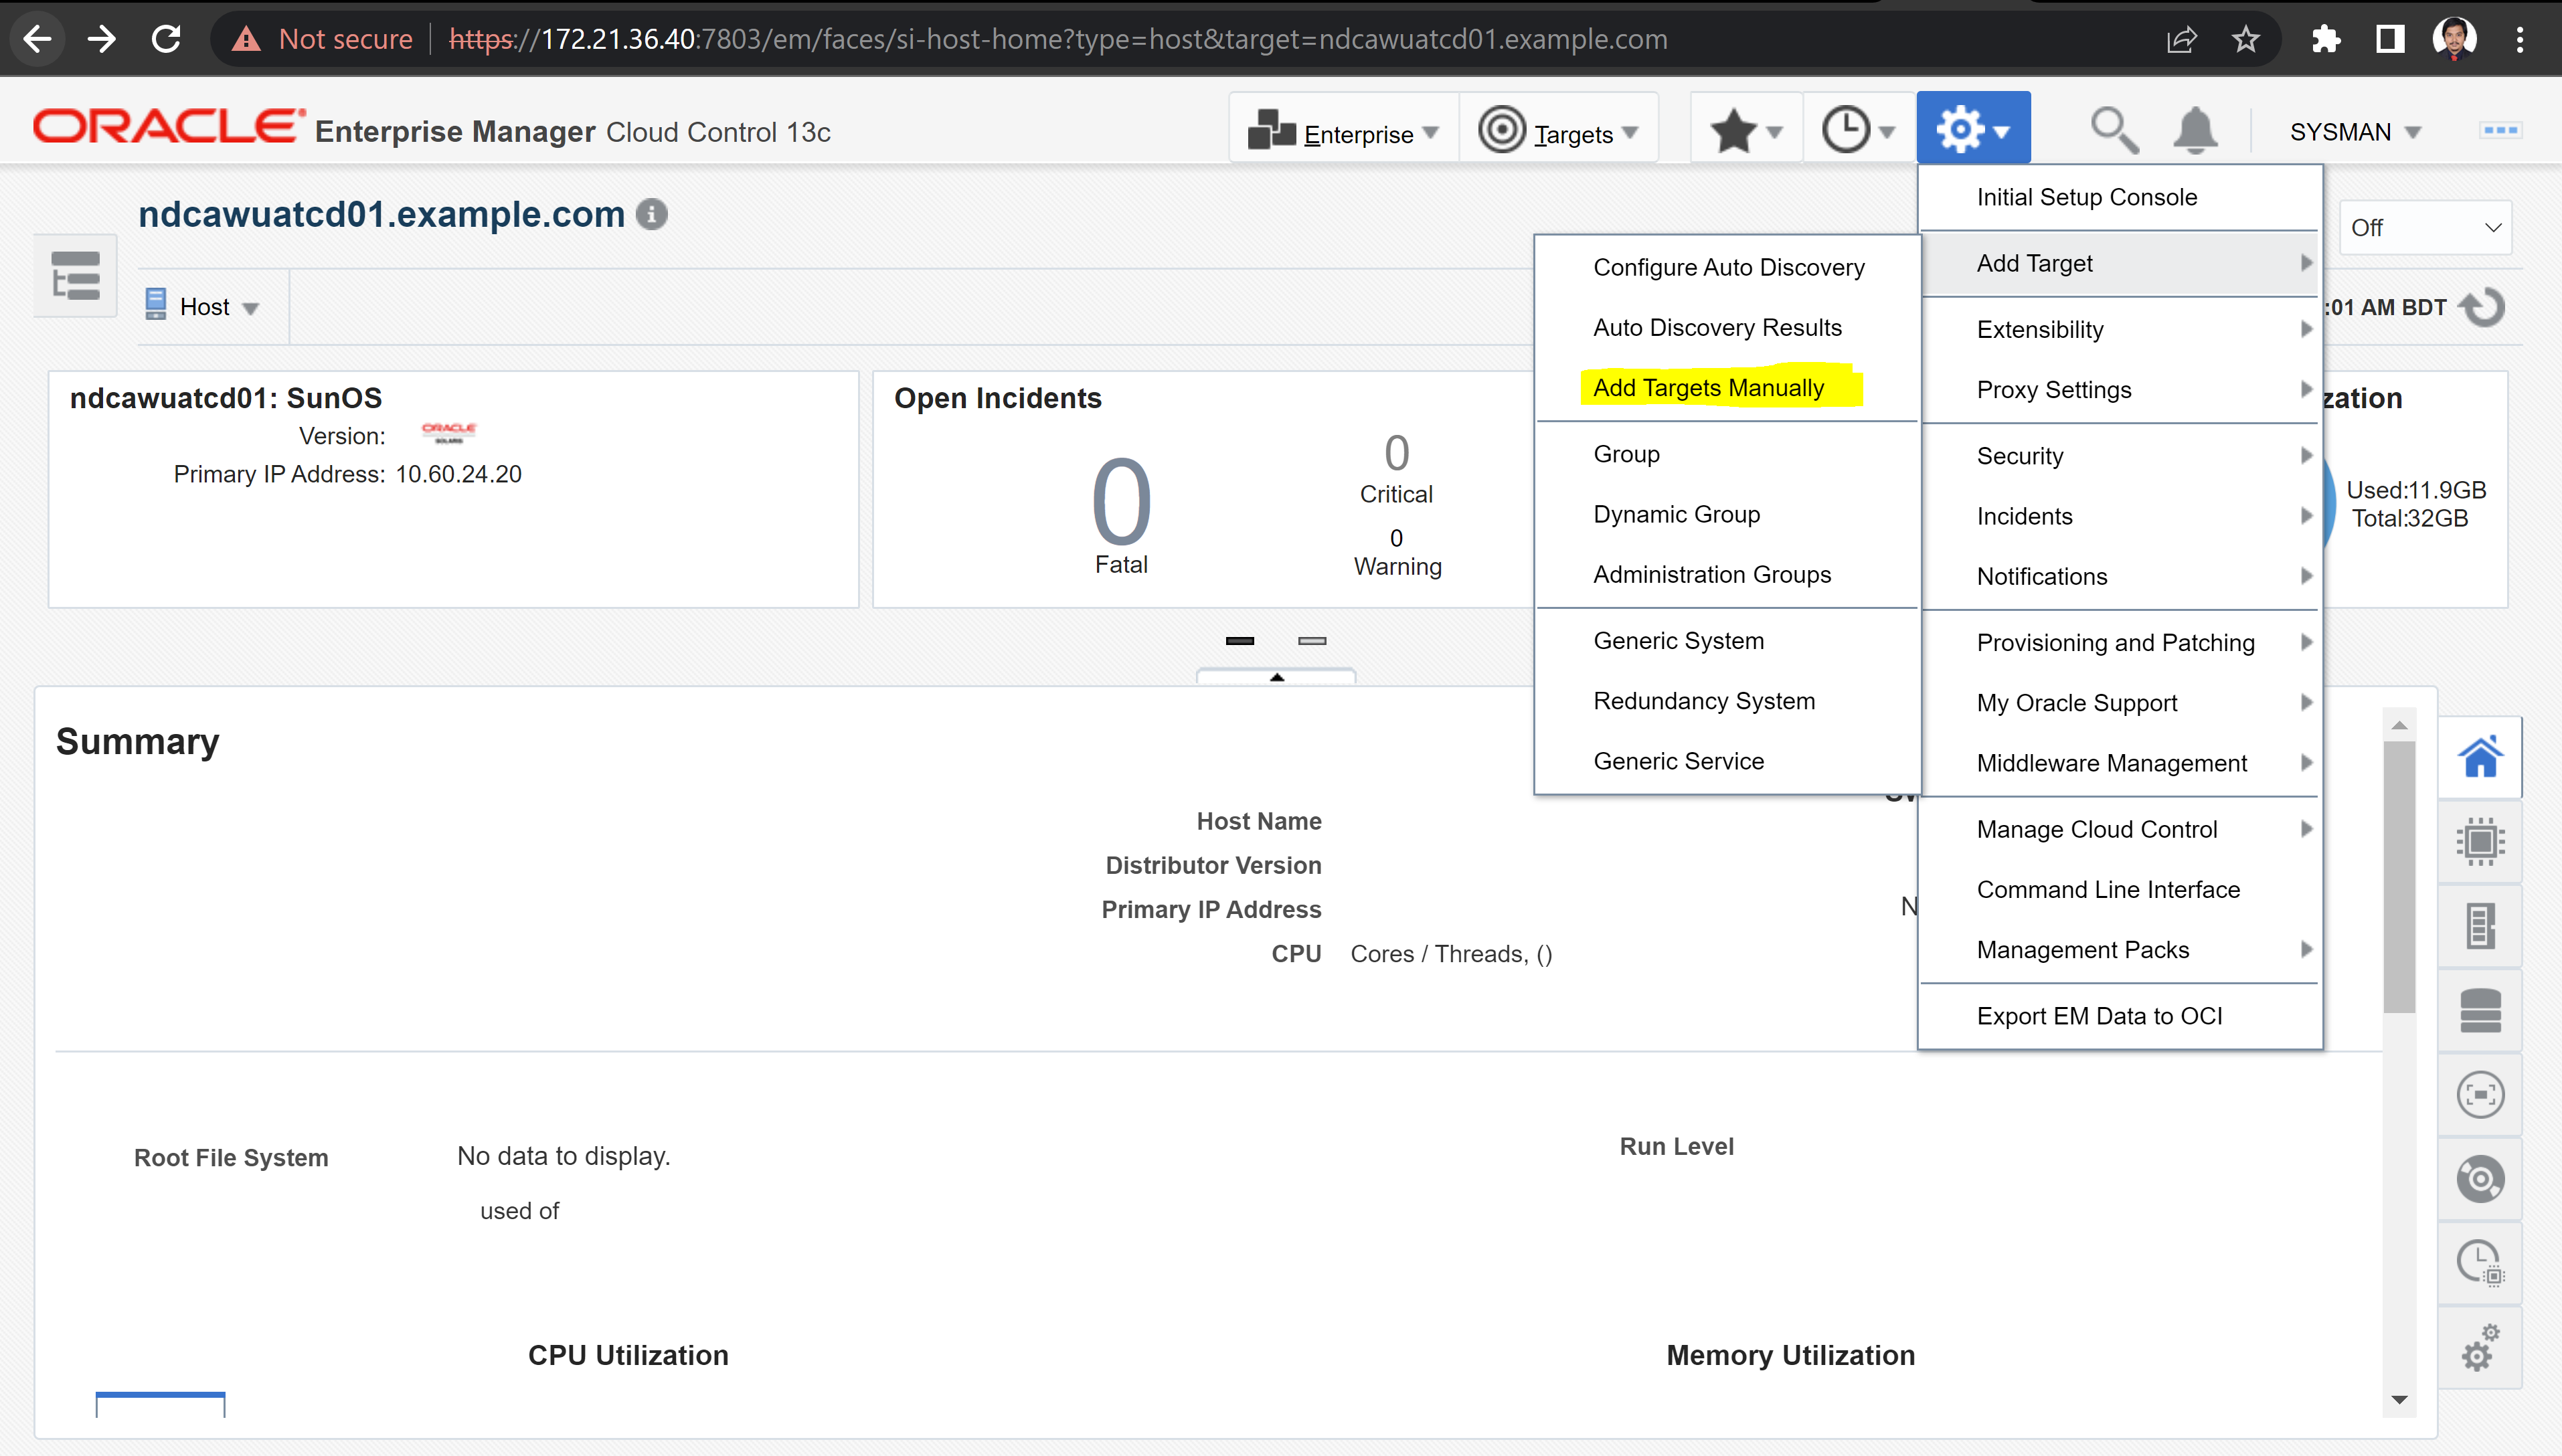Open the Host dropdown menu
Image resolution: width=2562 pixels, height=1456 pixels.
(x=203, y=307)
